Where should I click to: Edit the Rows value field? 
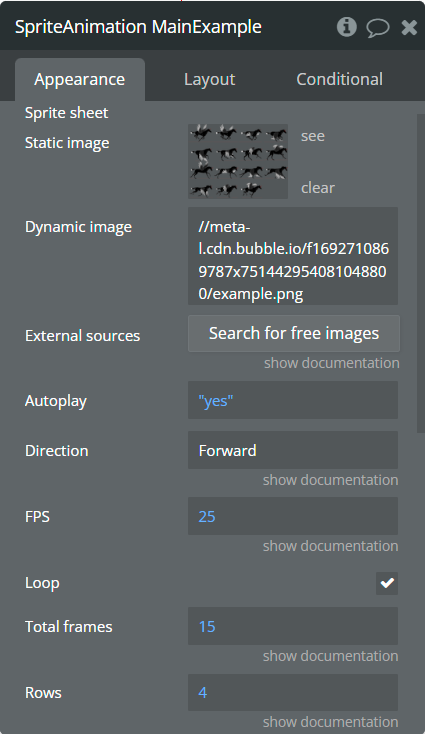pos(293,692)
